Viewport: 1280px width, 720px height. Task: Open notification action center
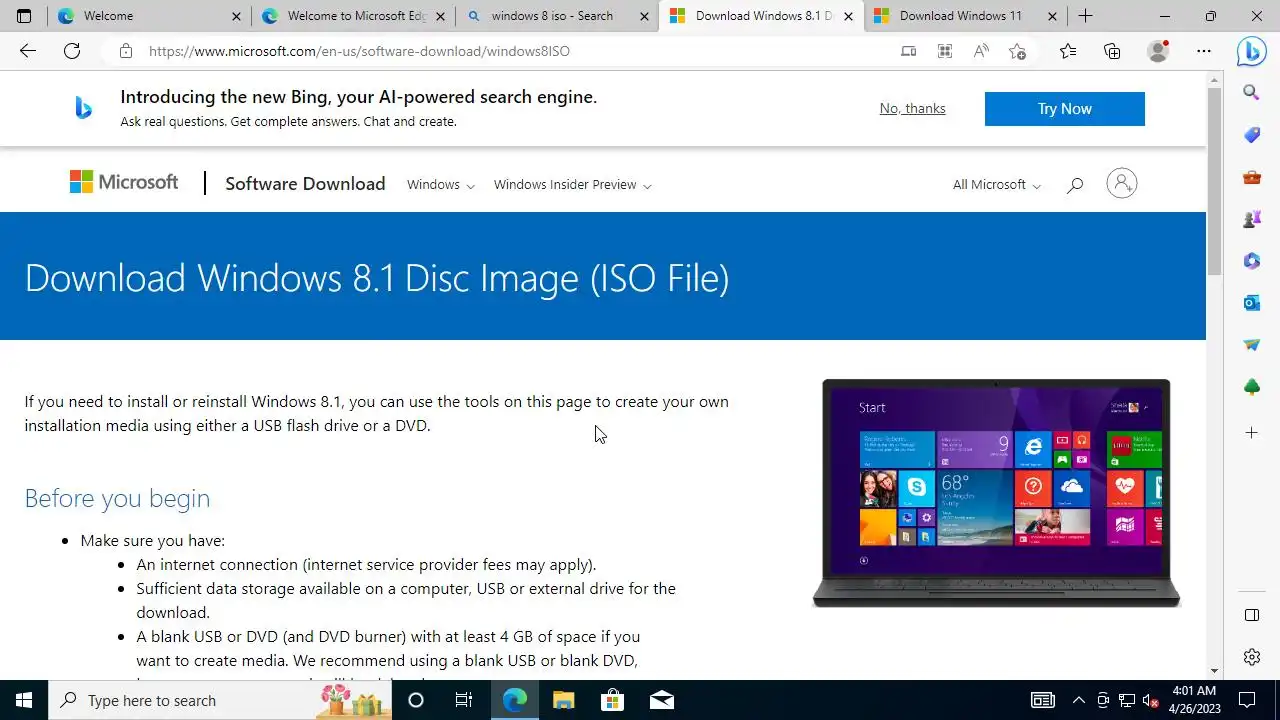pos(1248,700)
